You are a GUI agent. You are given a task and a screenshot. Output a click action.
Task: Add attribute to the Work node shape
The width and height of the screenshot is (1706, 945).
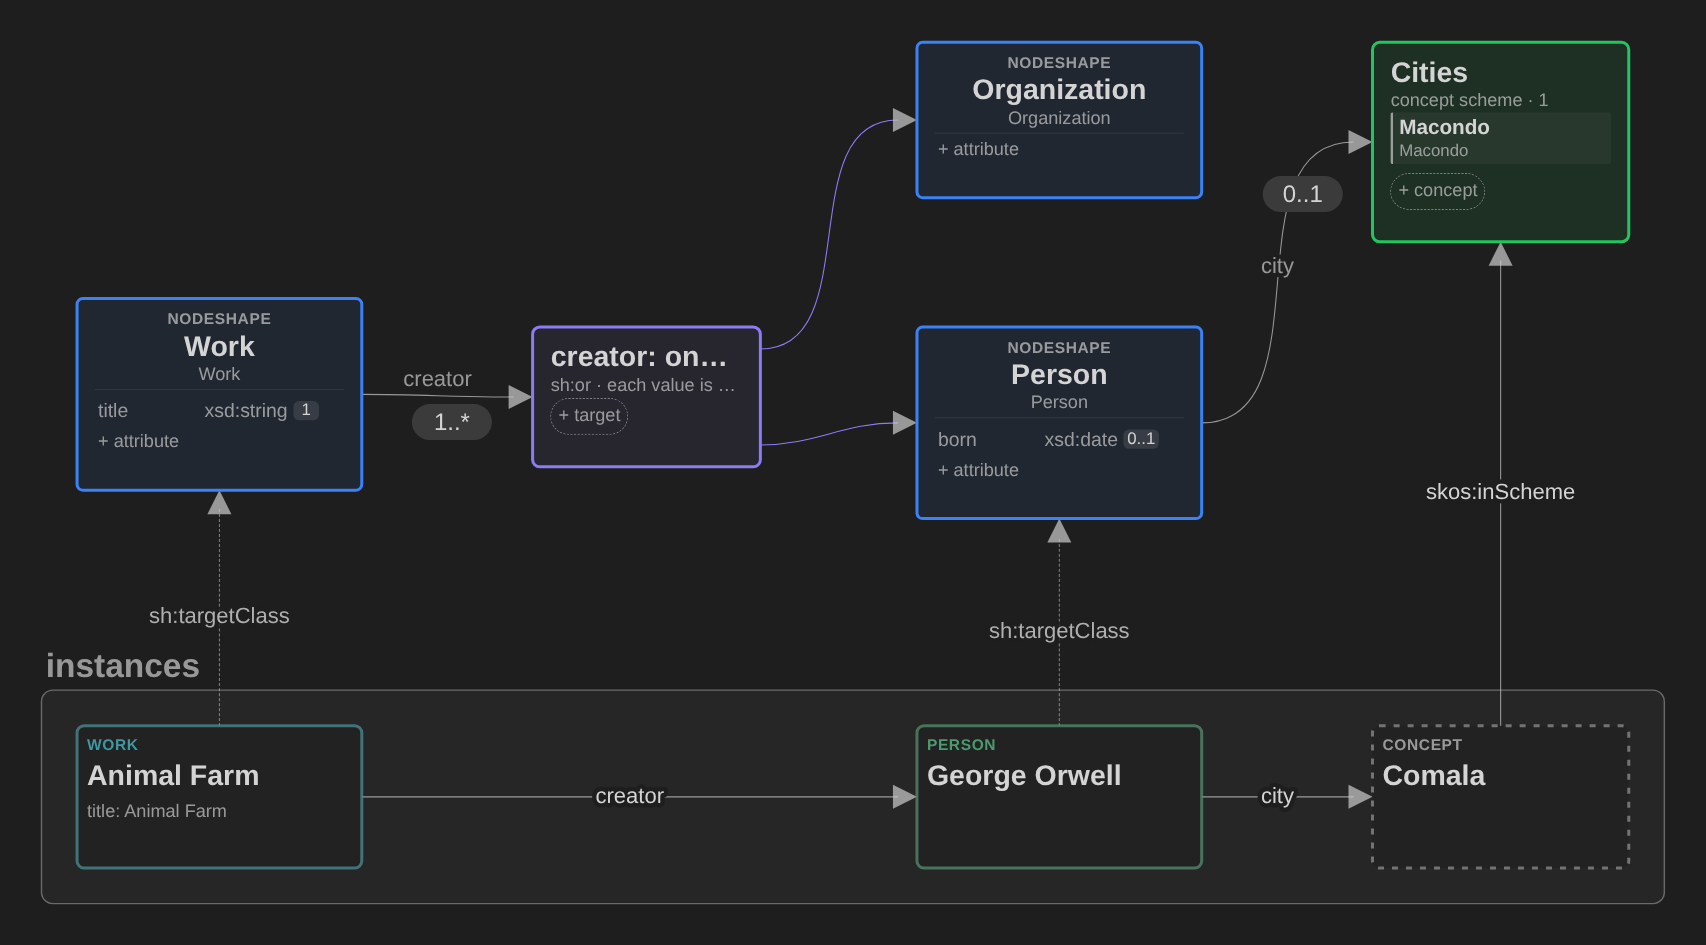(138, 441)
